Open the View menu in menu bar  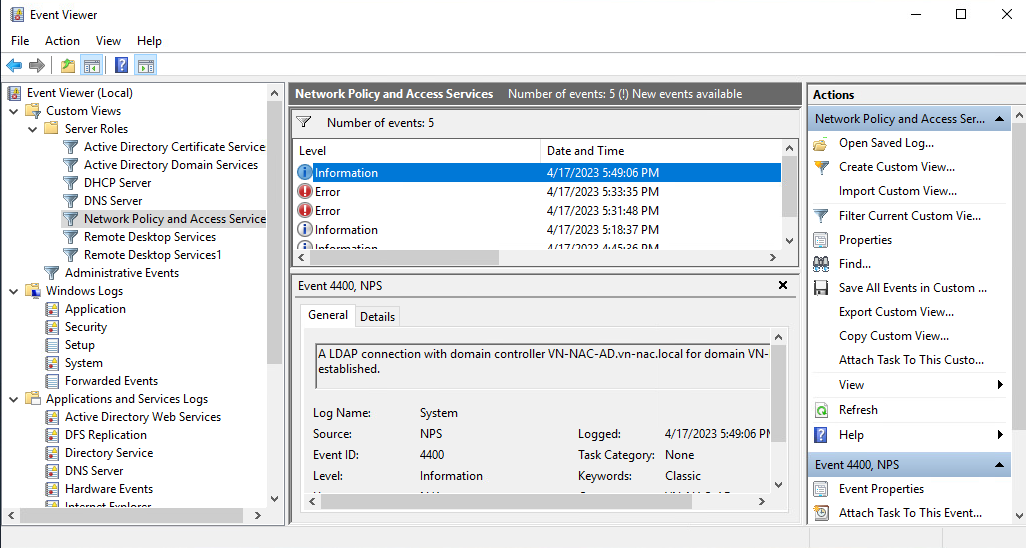pos(108,41)
